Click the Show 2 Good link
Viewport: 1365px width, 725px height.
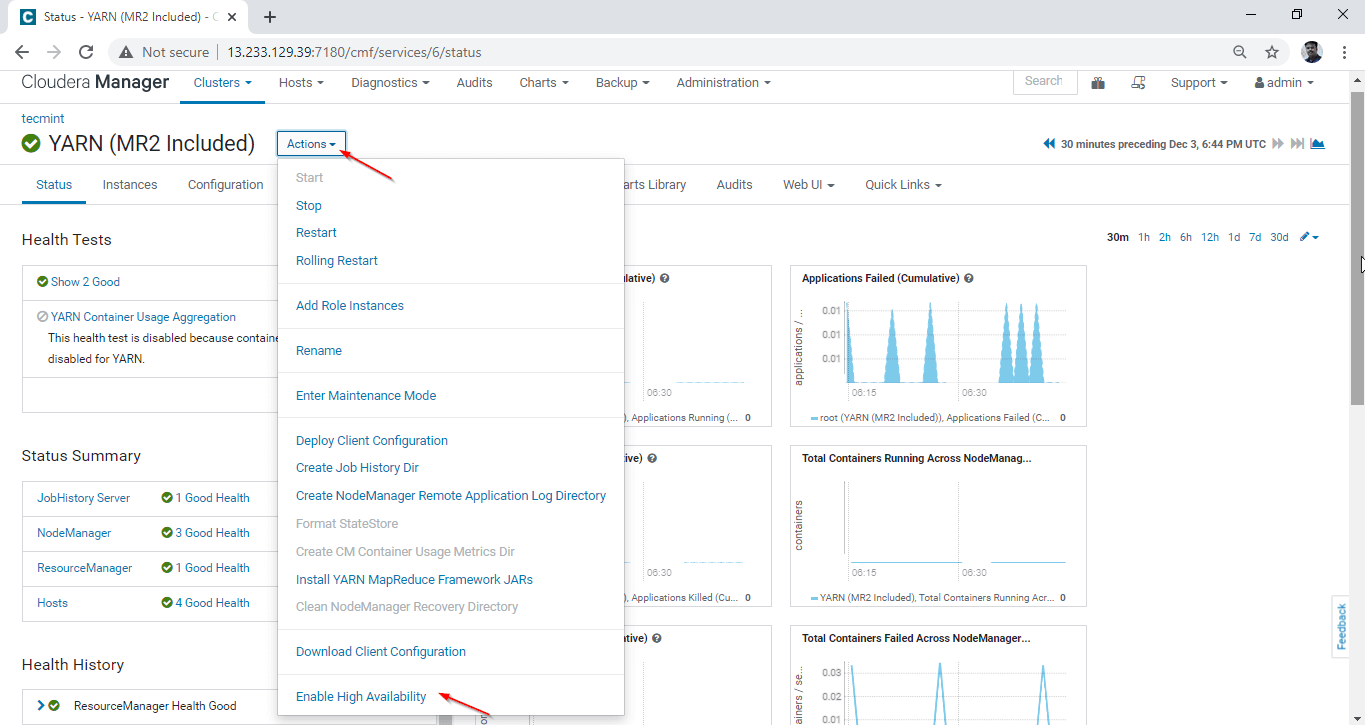[x=85, y=282]
